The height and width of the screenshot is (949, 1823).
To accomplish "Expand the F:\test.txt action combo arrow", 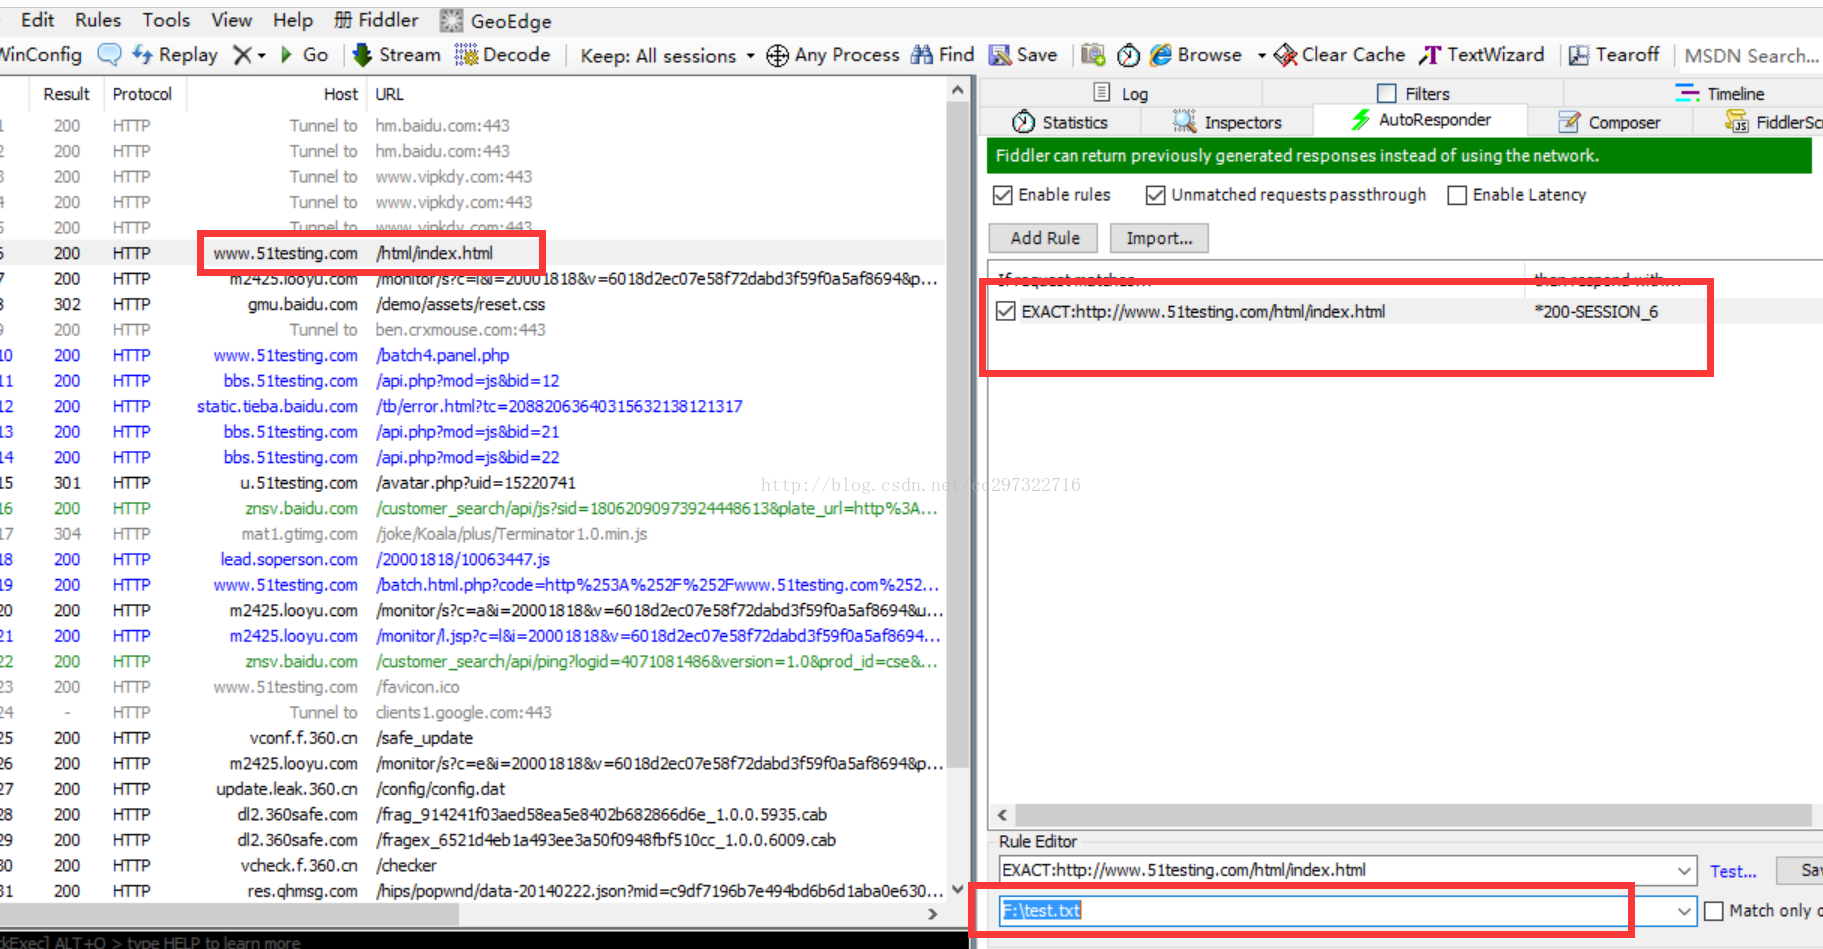I will click(x=1685, y=911).
